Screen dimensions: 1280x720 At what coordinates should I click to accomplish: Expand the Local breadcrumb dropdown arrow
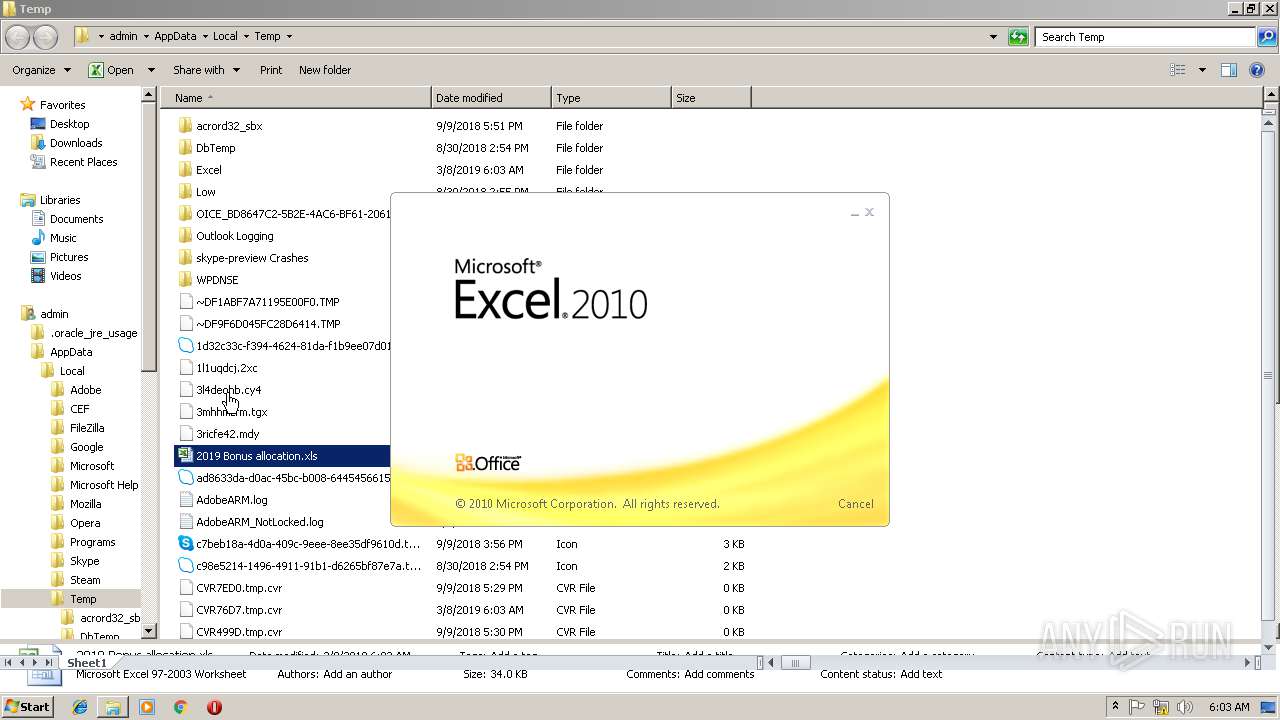[x=245, y=37]
